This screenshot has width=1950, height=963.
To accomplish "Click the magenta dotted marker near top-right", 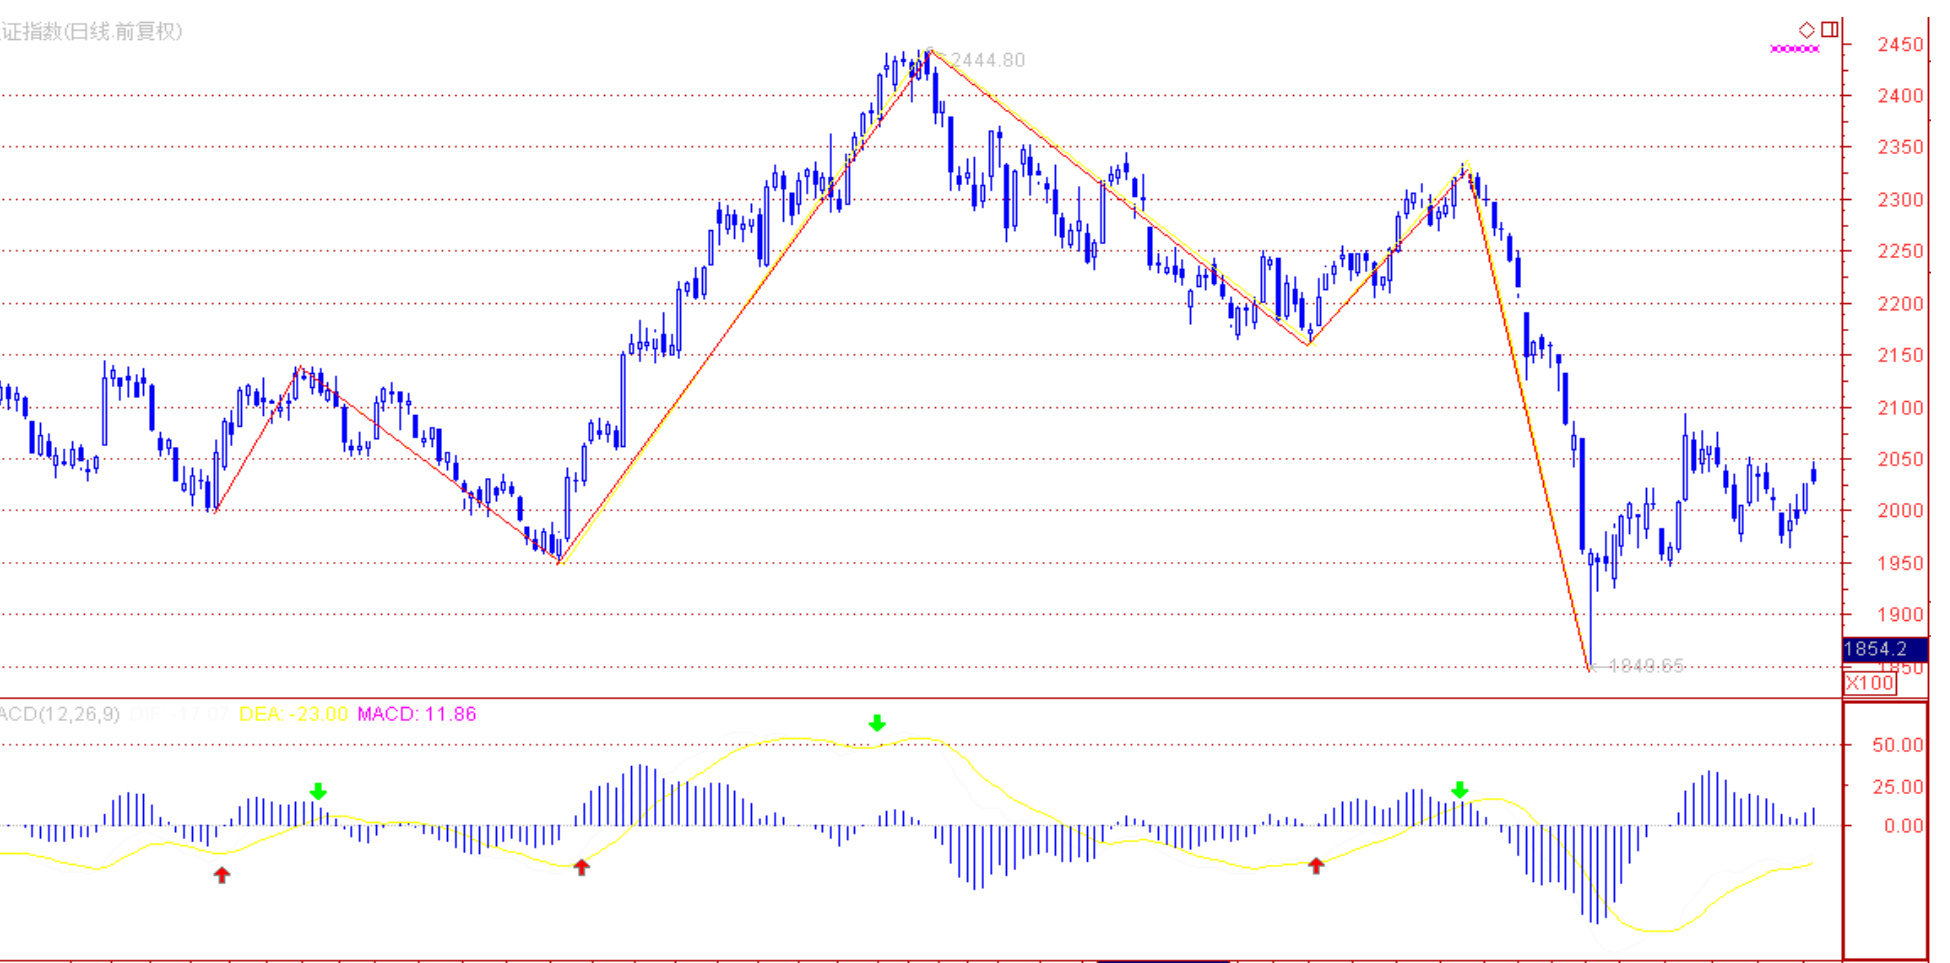I will pos(1794,48).
